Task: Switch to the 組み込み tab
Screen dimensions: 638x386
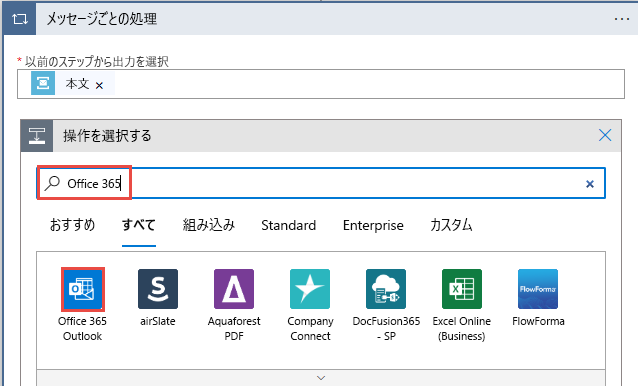Action: pos(209,225)
